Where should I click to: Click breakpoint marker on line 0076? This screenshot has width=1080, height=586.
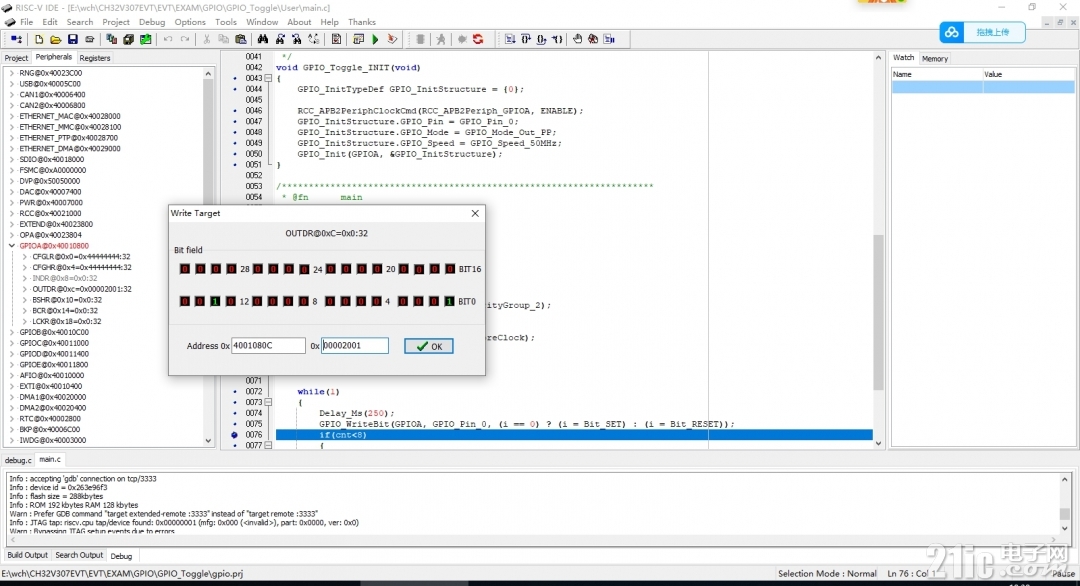pos(234,435)
